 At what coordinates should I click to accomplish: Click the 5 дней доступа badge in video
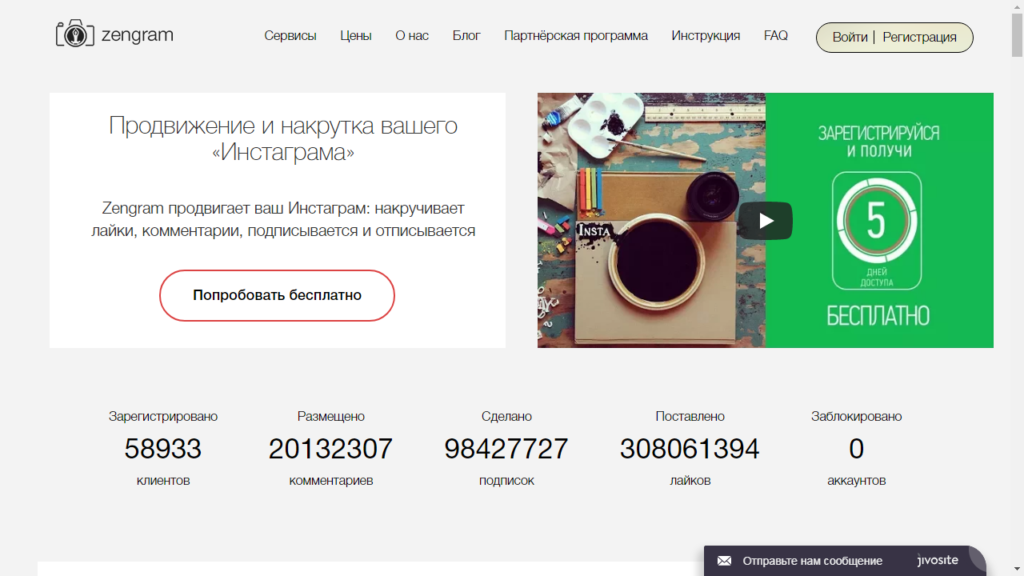(876, 231)
